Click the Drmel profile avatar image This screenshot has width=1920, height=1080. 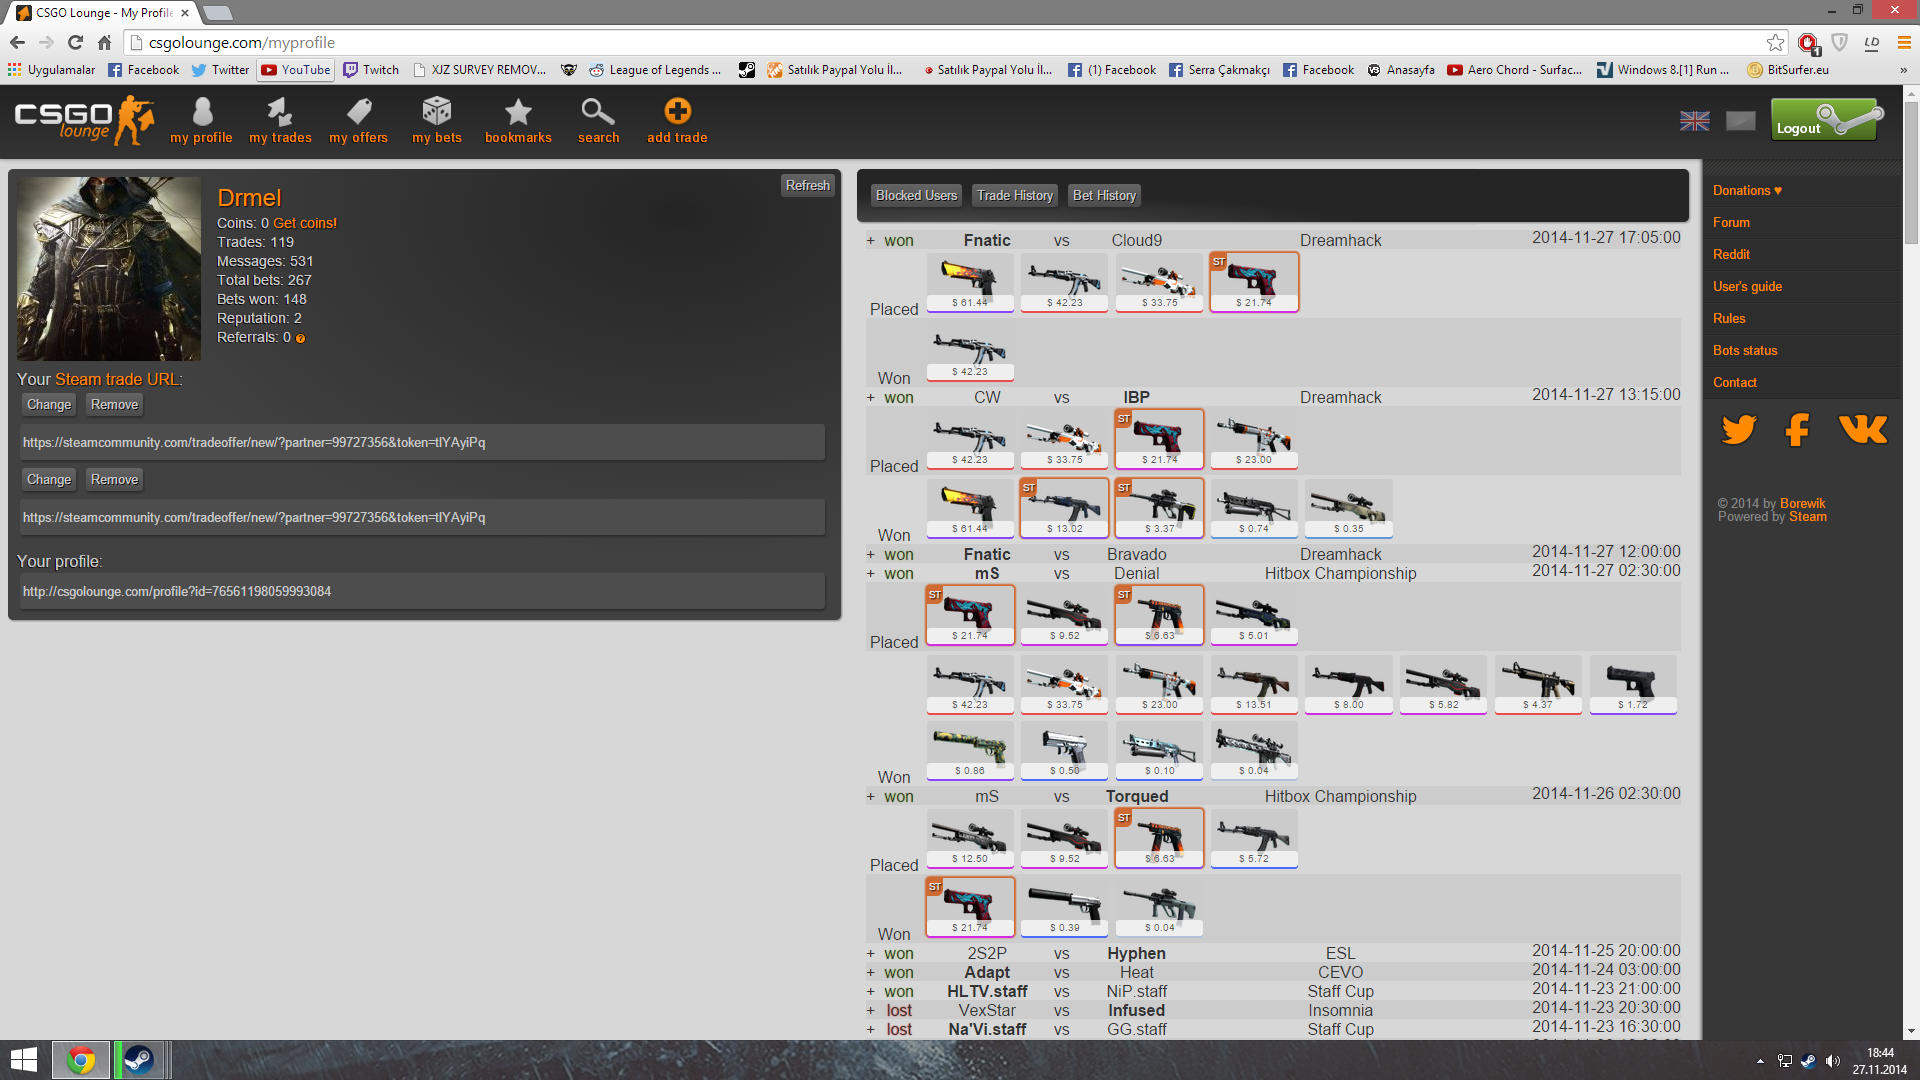pyautogui.click(x=109, y=269)
